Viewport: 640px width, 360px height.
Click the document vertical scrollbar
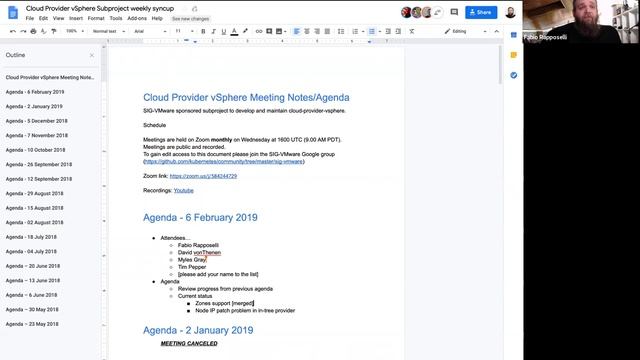click(x=500, y=65)
